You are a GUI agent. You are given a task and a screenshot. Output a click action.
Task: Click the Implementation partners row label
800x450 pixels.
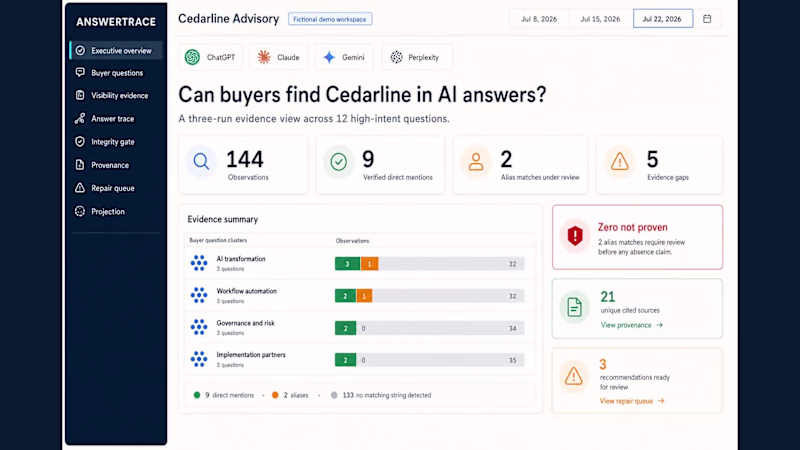coord(251,355)
